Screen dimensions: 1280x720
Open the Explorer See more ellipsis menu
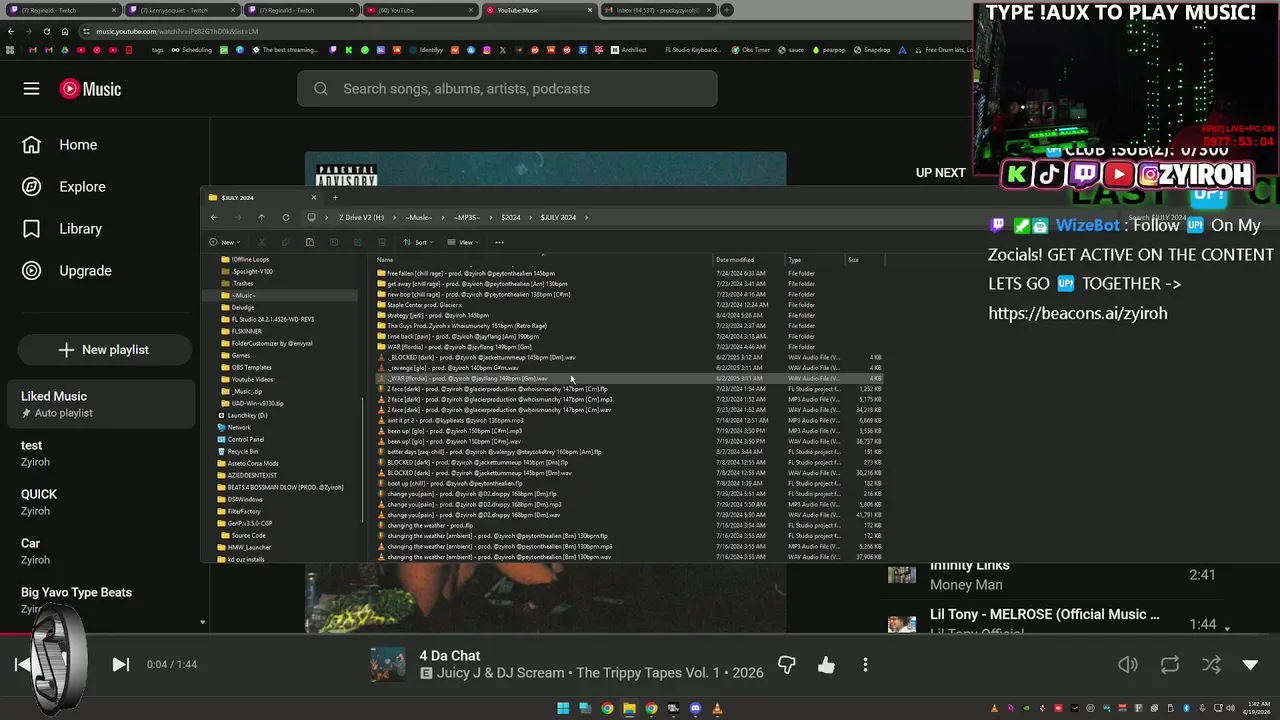(x=499, y=242)
